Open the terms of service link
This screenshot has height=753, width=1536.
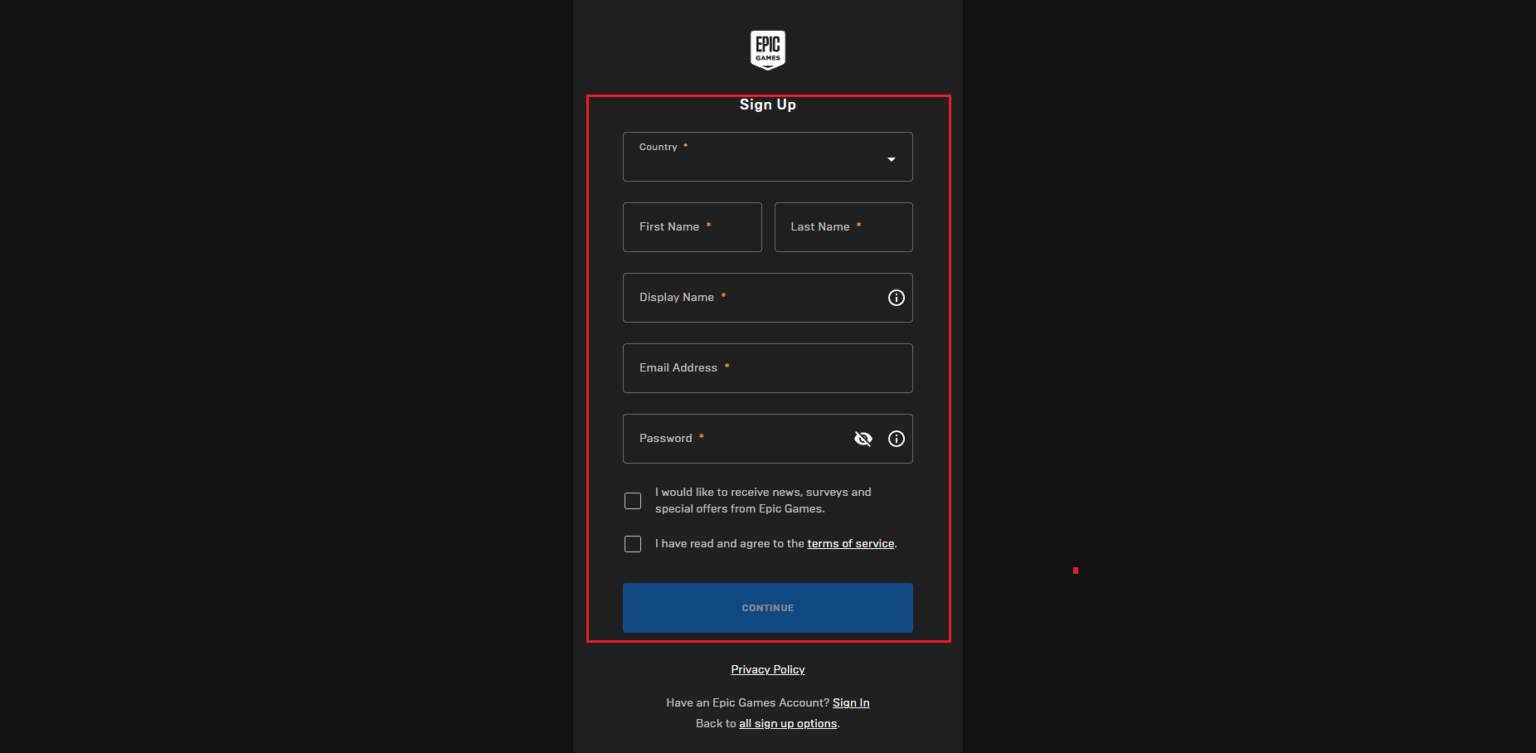tap(850, 543)
